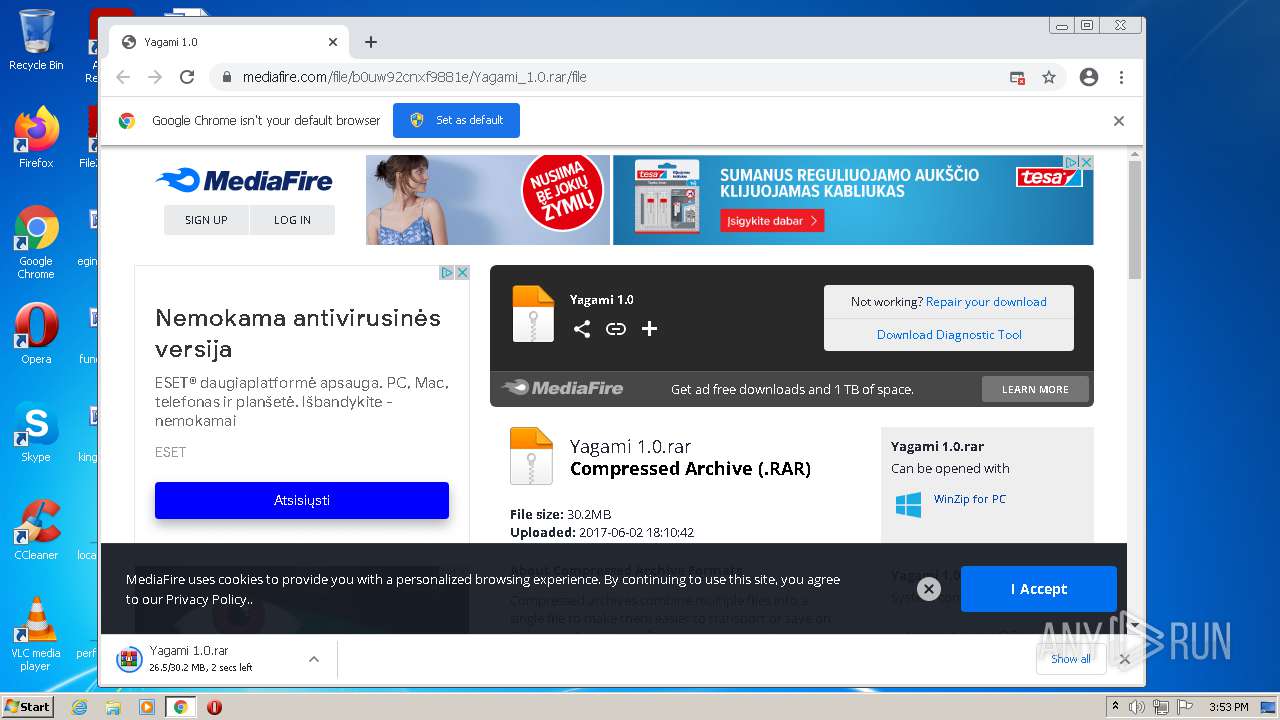
Task: Open the WinZip for PC link
Action: point(970,499)
